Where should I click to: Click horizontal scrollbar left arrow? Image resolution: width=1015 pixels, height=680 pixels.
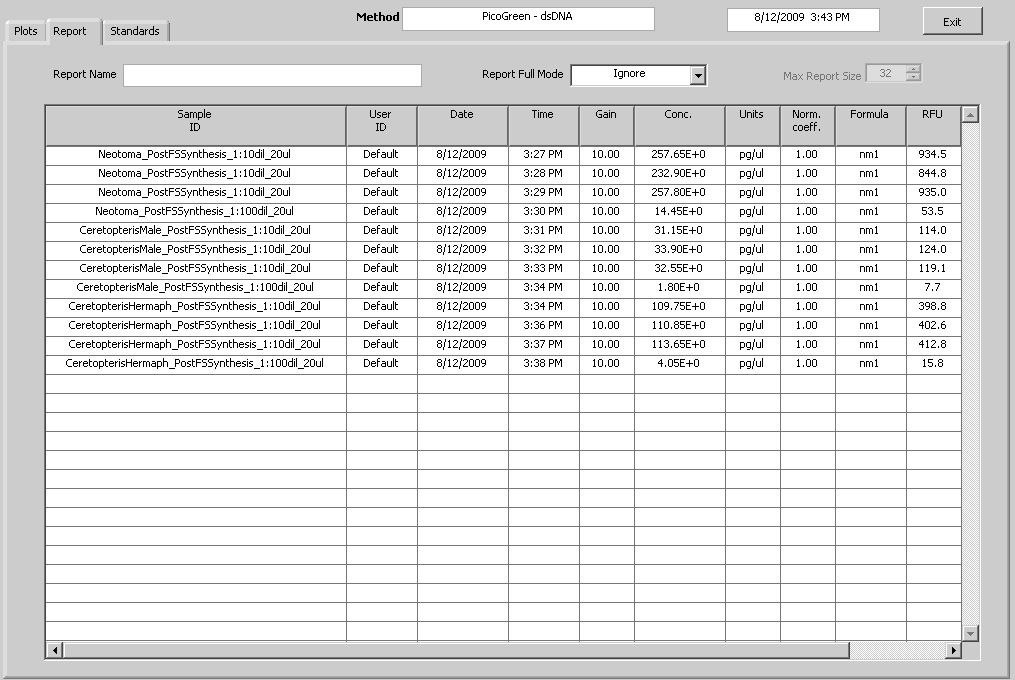(x=55, y=650)
